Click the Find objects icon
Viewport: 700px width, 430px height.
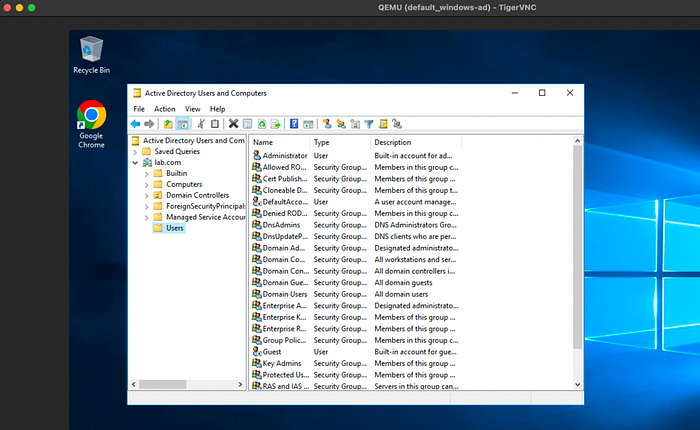383,124
